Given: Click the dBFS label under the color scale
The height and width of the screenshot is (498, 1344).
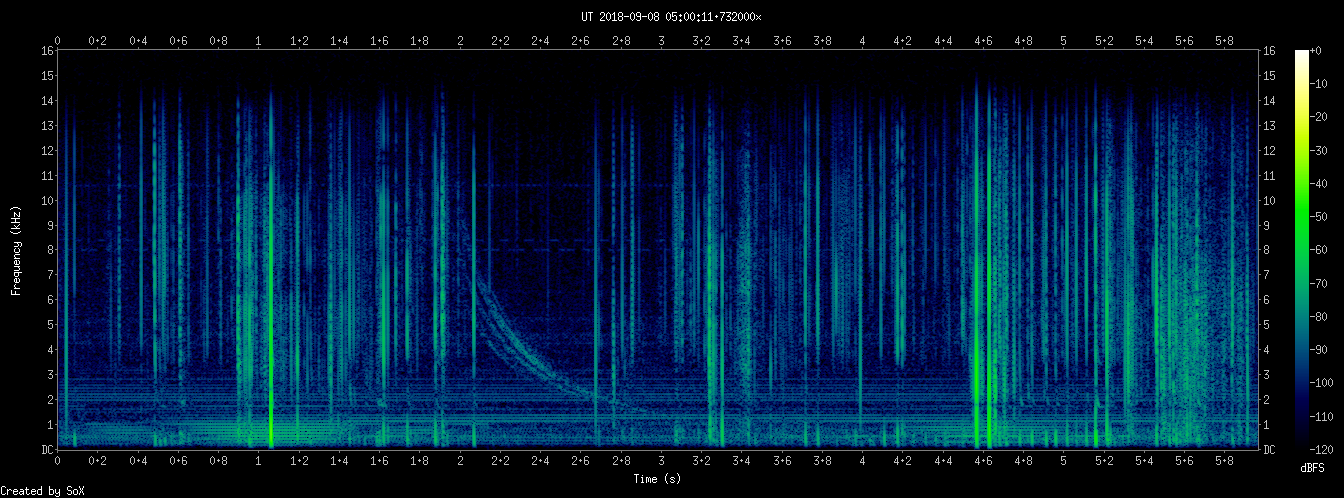Looking at the screenshot, I should pyautogui.click(x=1313, y=467).
